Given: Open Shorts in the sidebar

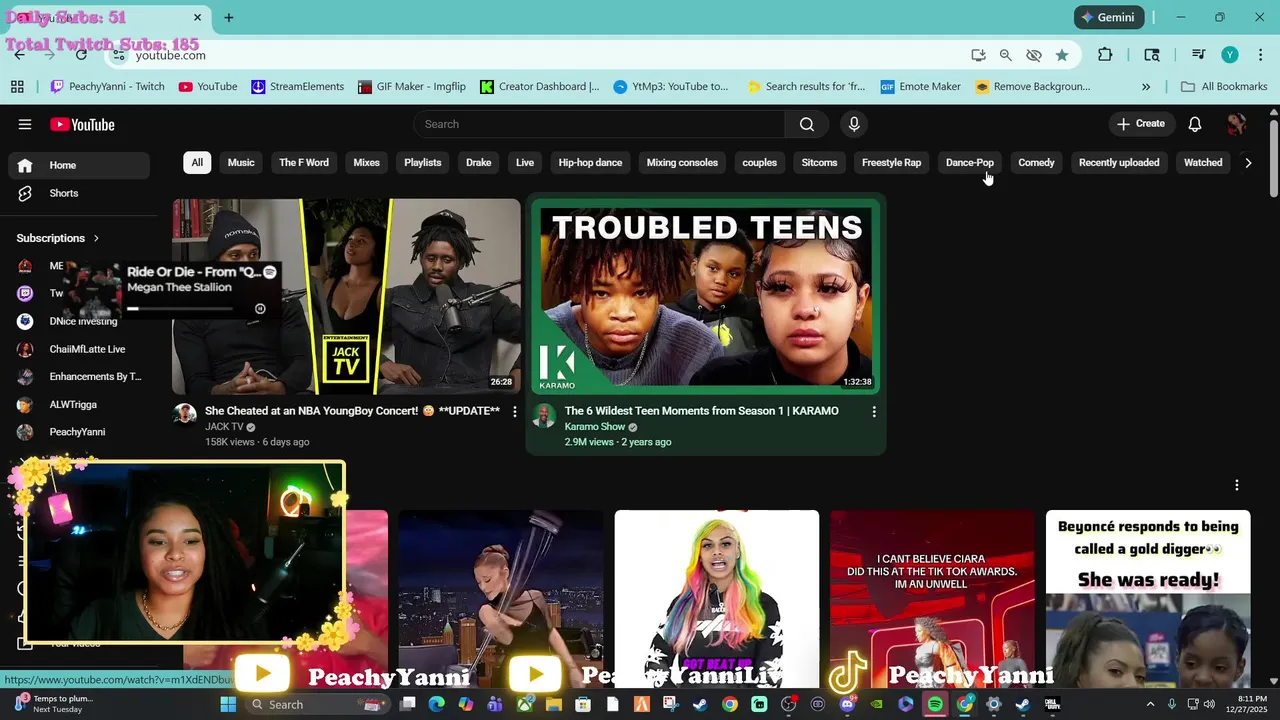Looking at the screenshot, I should 80,193.
